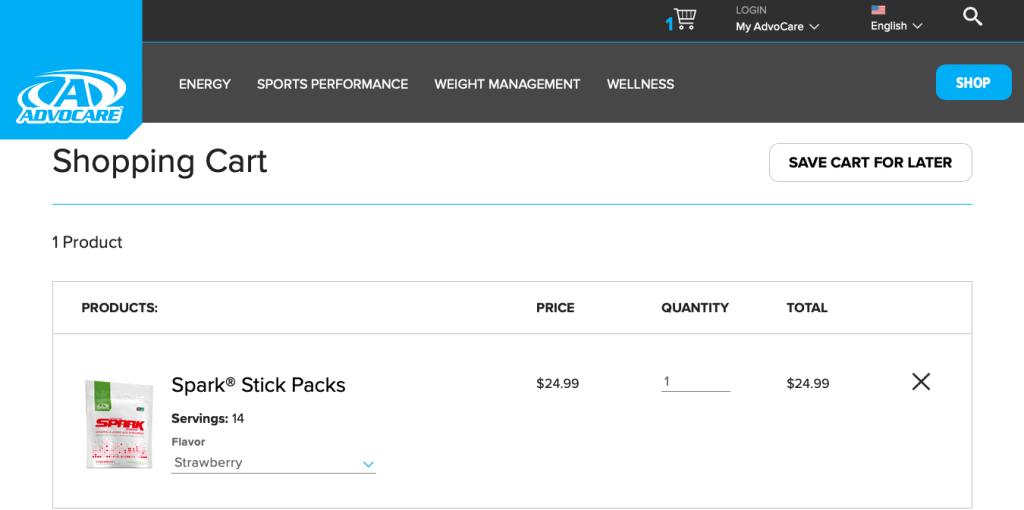Click the search magnifier icon
This screenshot has width=1024, height=510.
click(x=972, y=17)
